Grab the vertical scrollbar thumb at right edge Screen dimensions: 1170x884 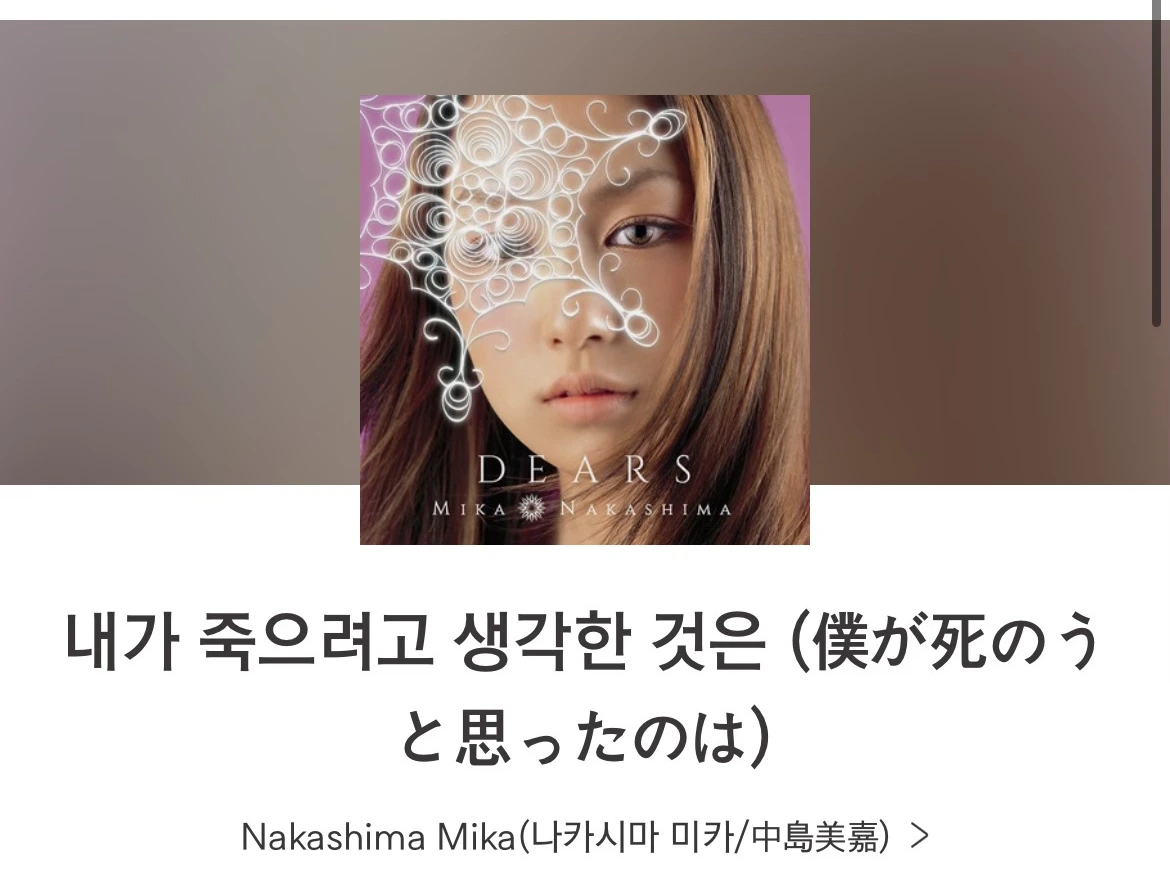pos(1157,163)
